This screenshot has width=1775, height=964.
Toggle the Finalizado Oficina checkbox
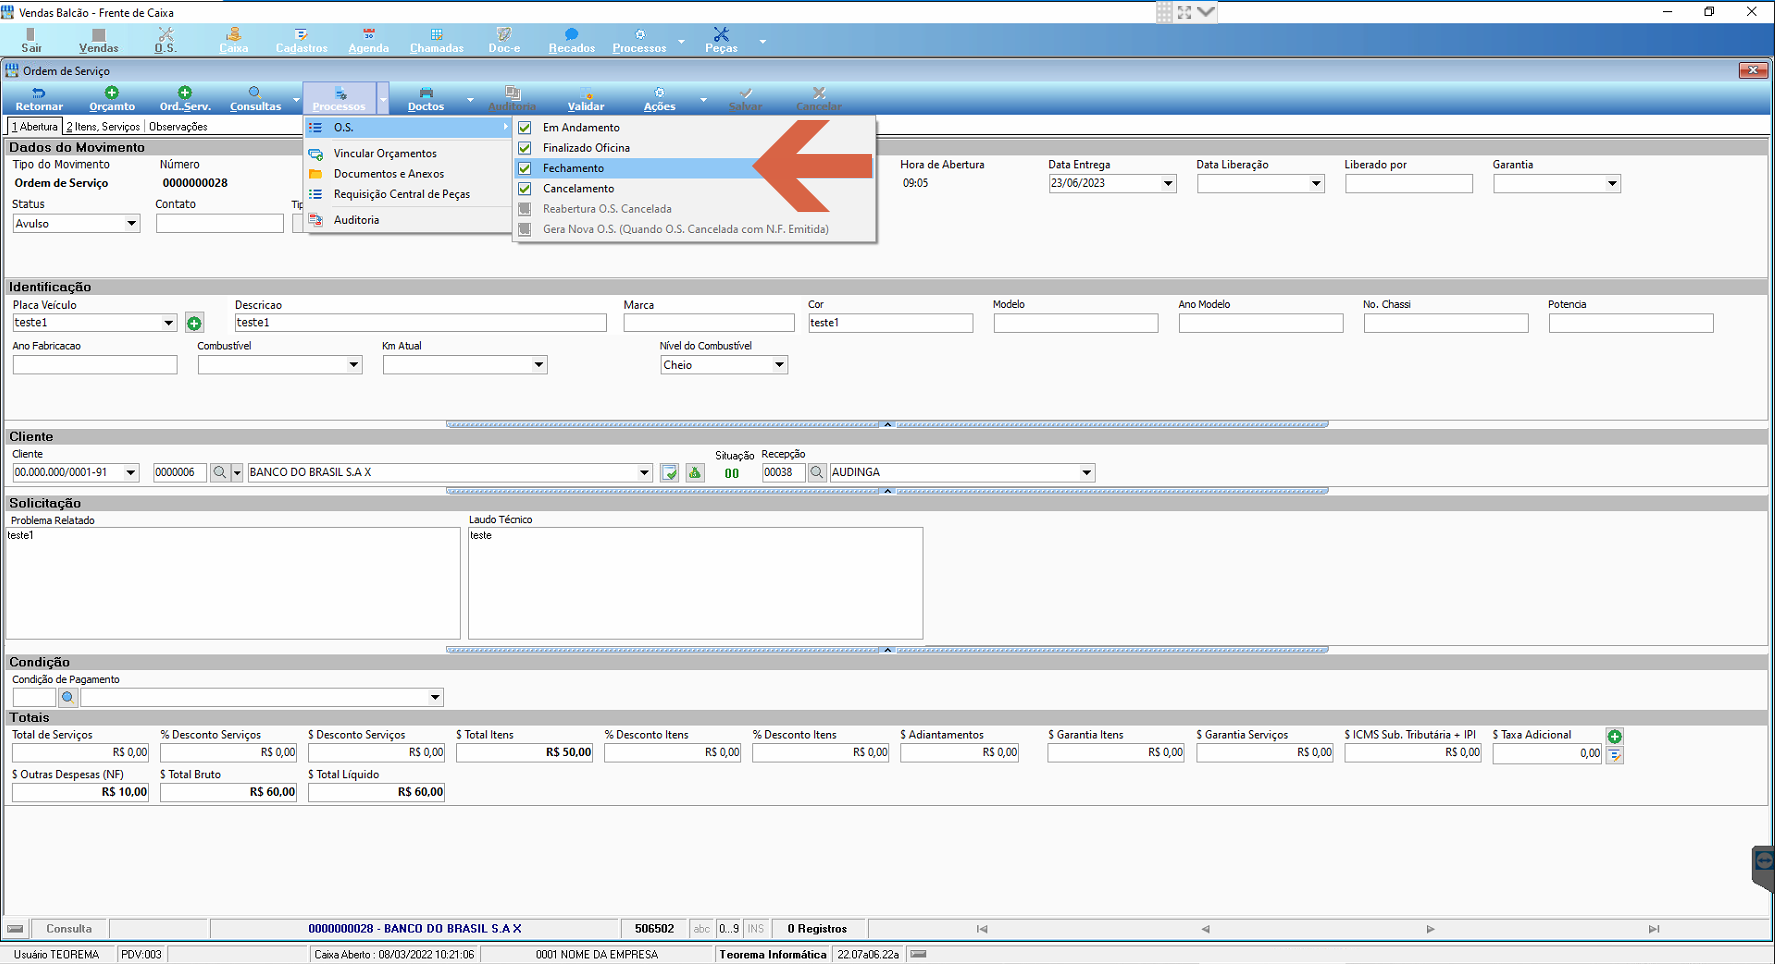pos(525,148)
